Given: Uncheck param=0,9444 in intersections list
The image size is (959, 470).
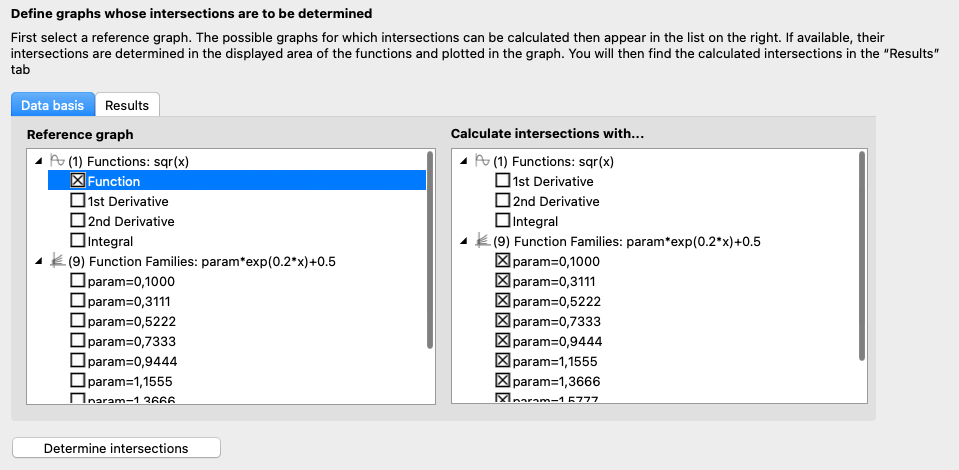Looking at the screenshot, I should pos(503,341).
